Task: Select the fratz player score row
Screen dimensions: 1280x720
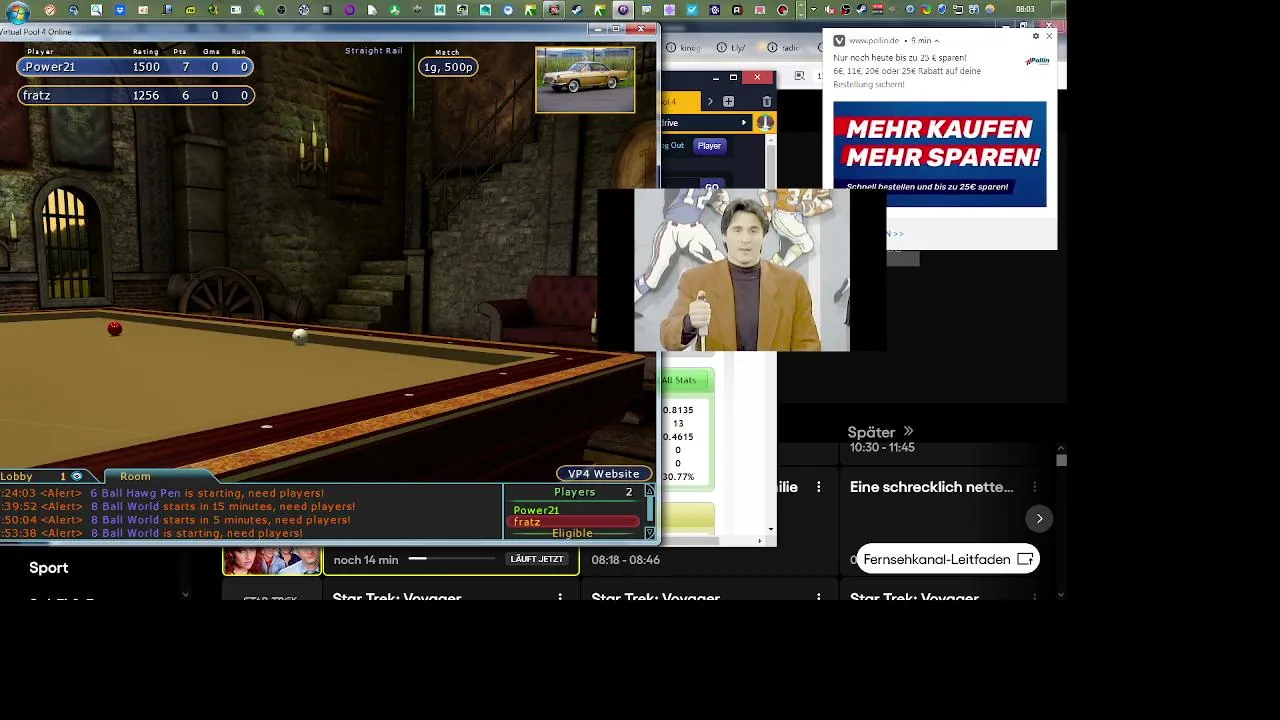Action: coord(135,95)
